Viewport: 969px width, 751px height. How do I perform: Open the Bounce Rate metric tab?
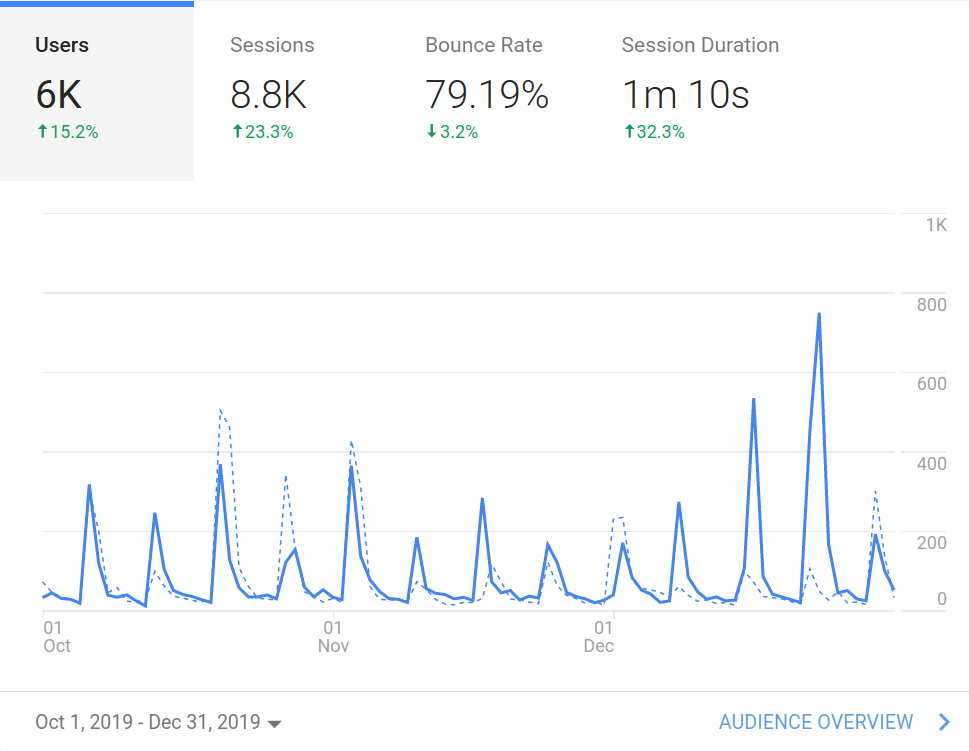487,91
